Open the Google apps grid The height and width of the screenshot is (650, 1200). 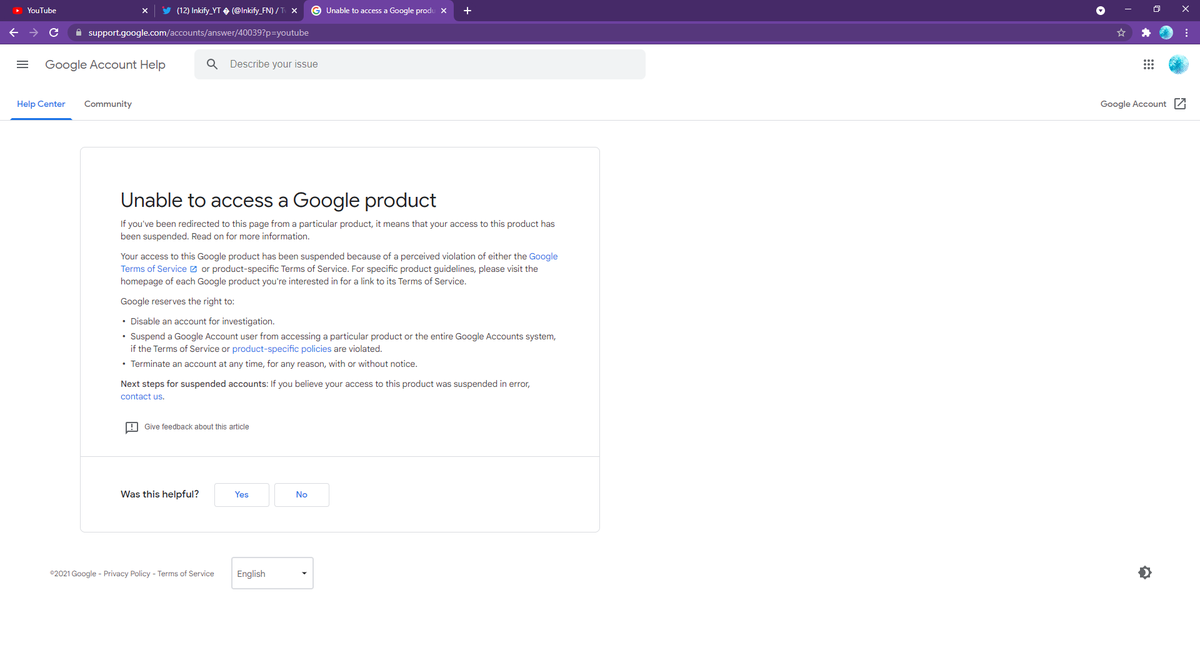tap(1147, 65)
